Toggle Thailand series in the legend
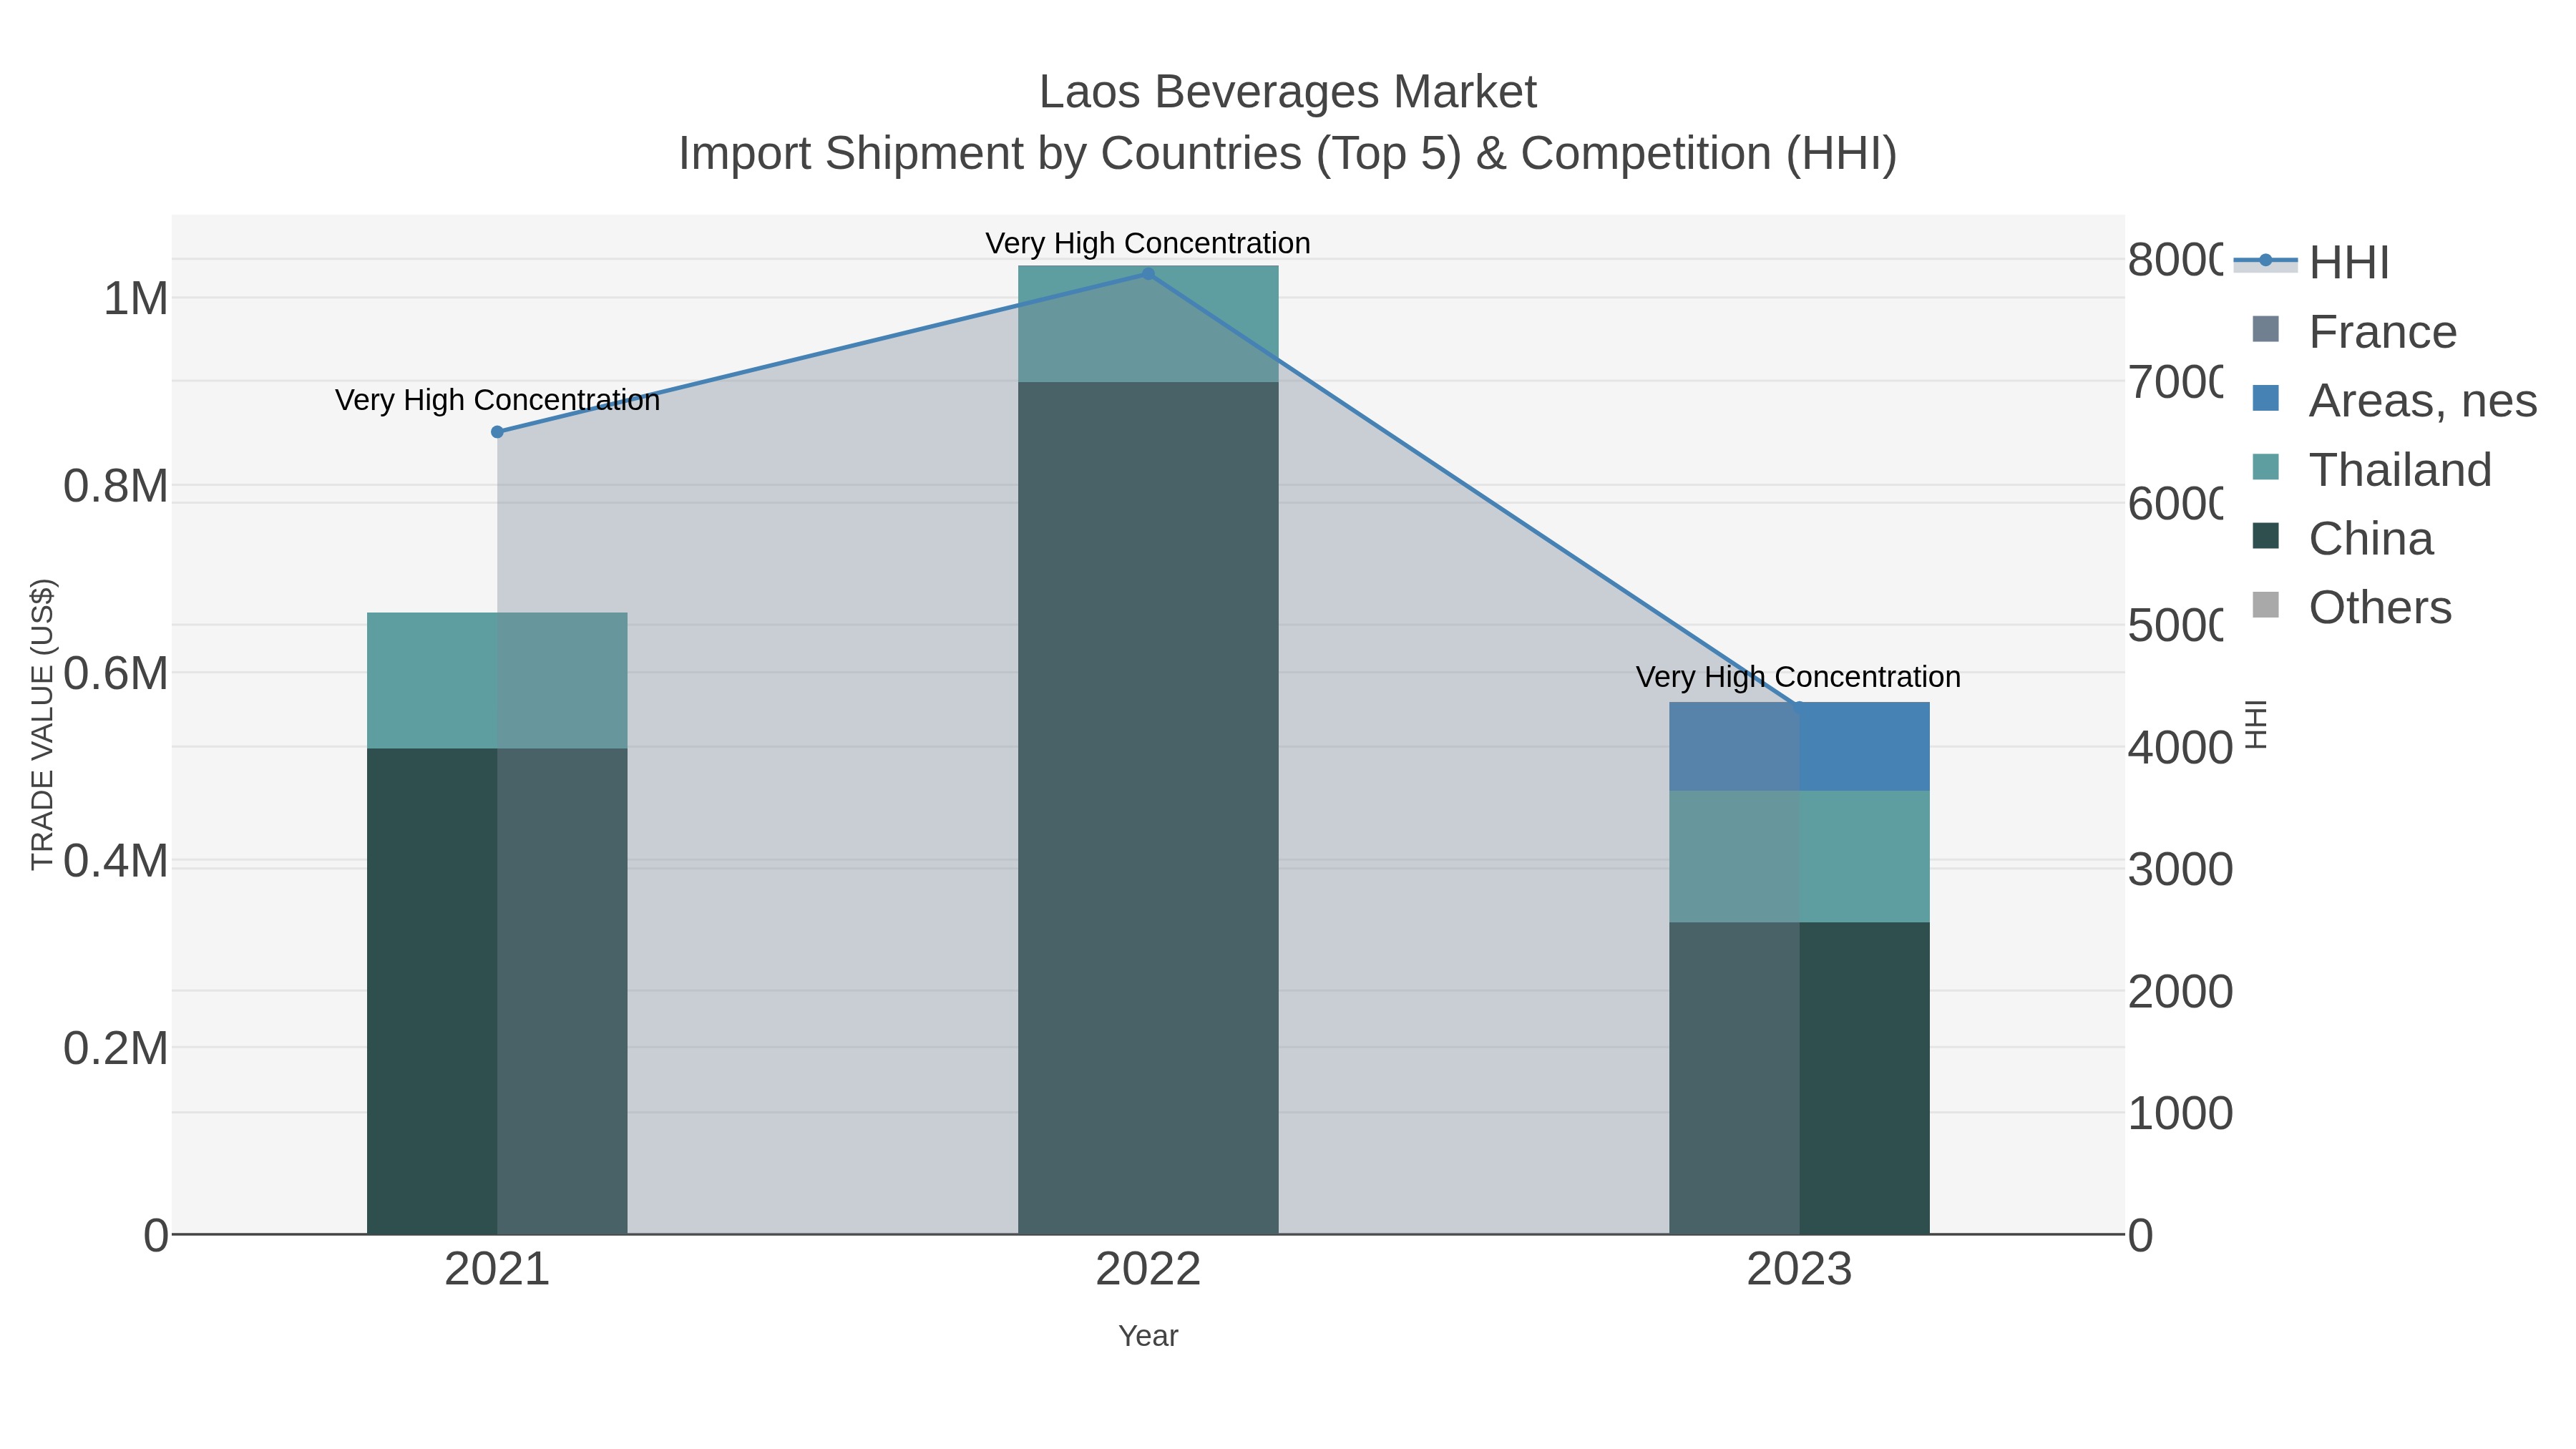This screenshot has height=1449, width=2576. point(2371,469)
